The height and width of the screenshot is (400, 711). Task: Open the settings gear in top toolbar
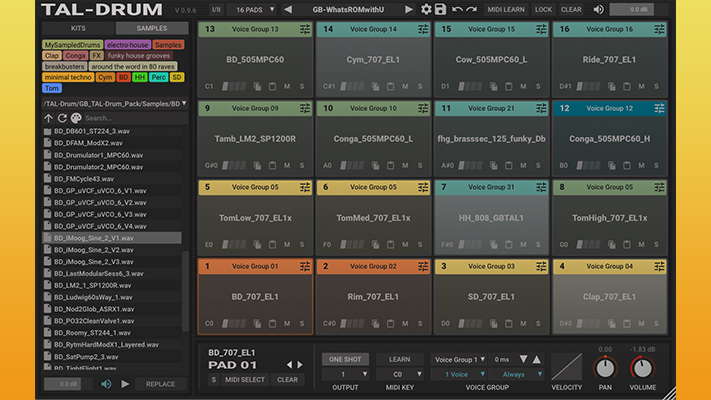coord(427,9)
